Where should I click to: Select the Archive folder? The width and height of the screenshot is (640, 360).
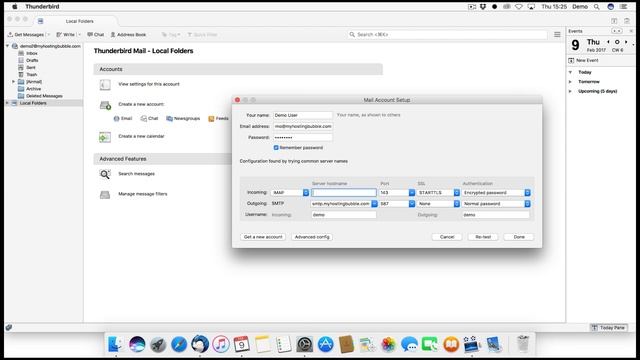click(33, 89)
